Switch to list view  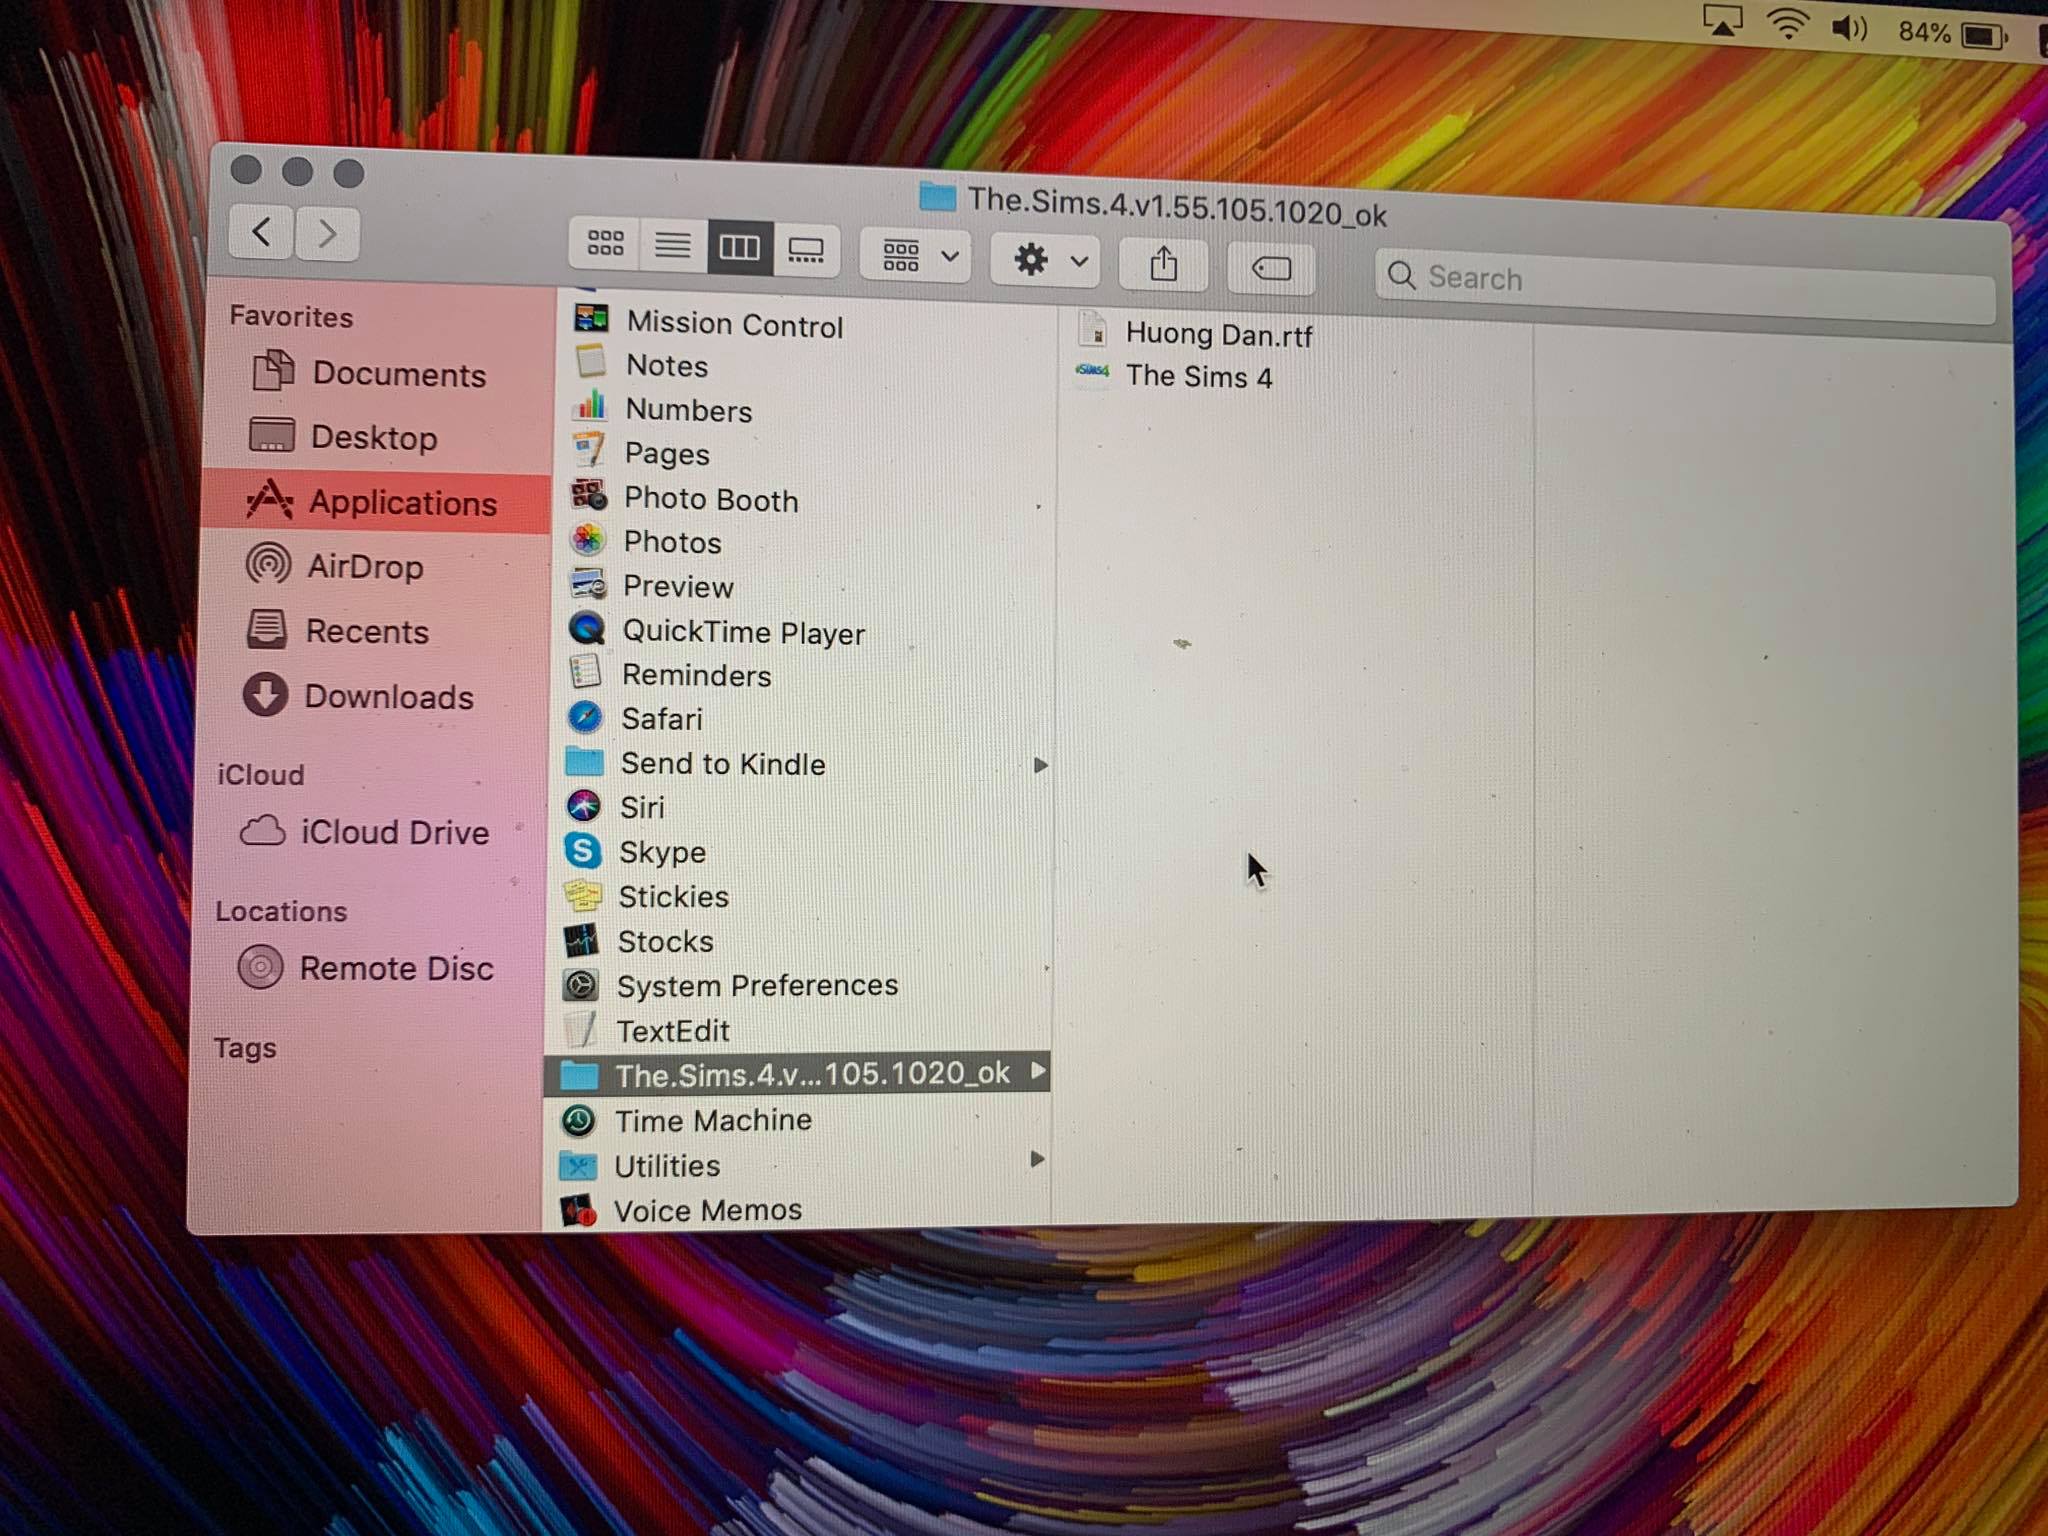(672, 244)
